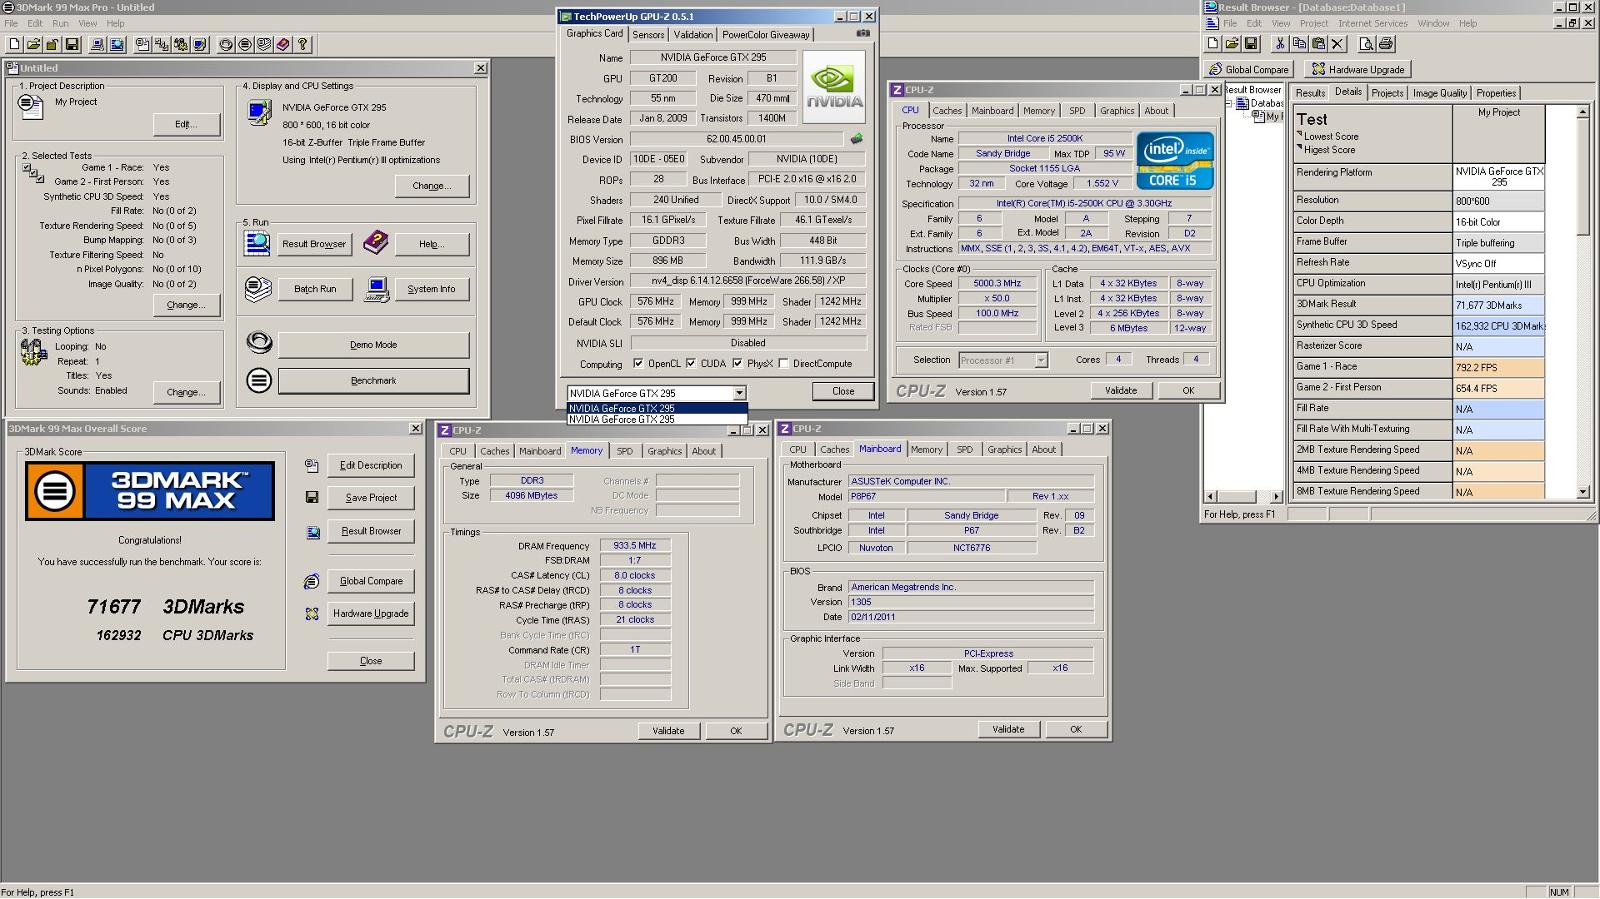Image resolution: width=1600 pixels, height=899 pixels.
Task: Click Edit button under Project Description
Action: click(186, 124)
